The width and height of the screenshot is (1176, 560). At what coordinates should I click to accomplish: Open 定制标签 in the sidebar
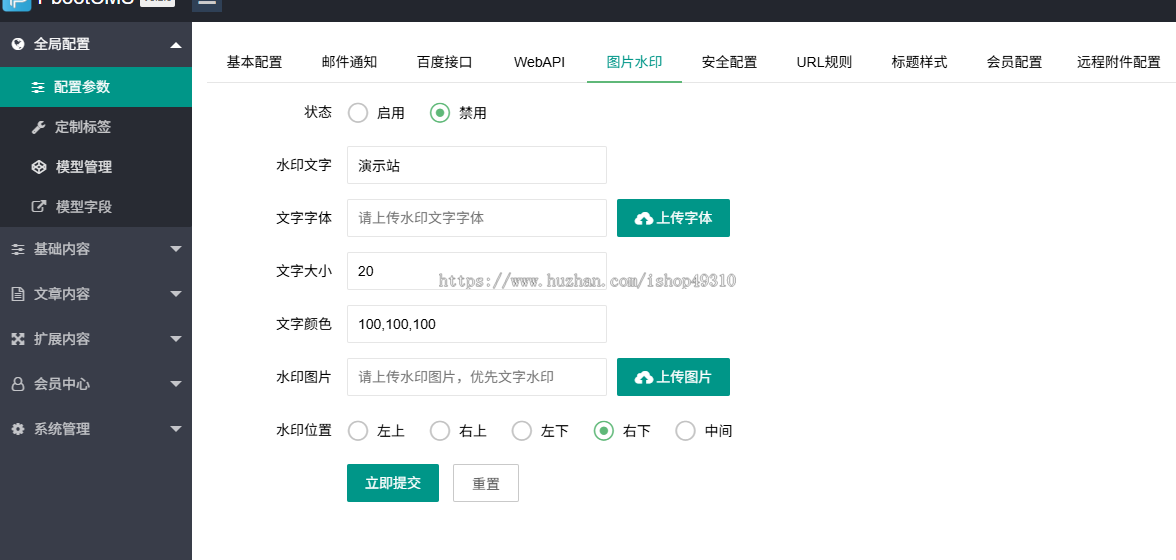96,127
